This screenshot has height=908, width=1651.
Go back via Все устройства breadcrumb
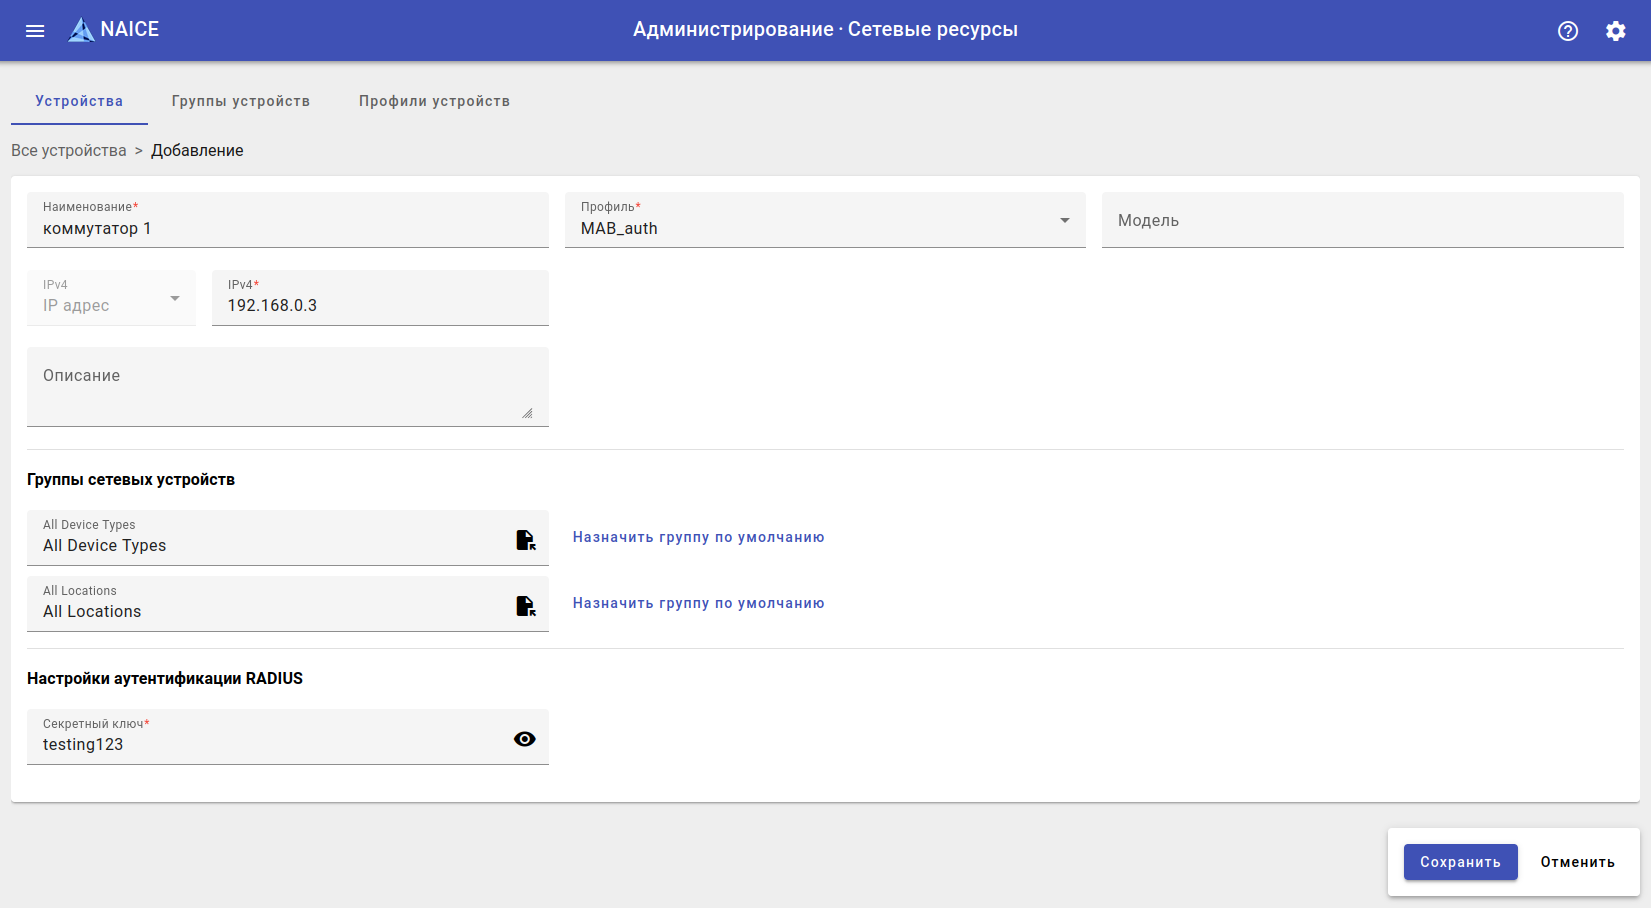tap(69, 150)
